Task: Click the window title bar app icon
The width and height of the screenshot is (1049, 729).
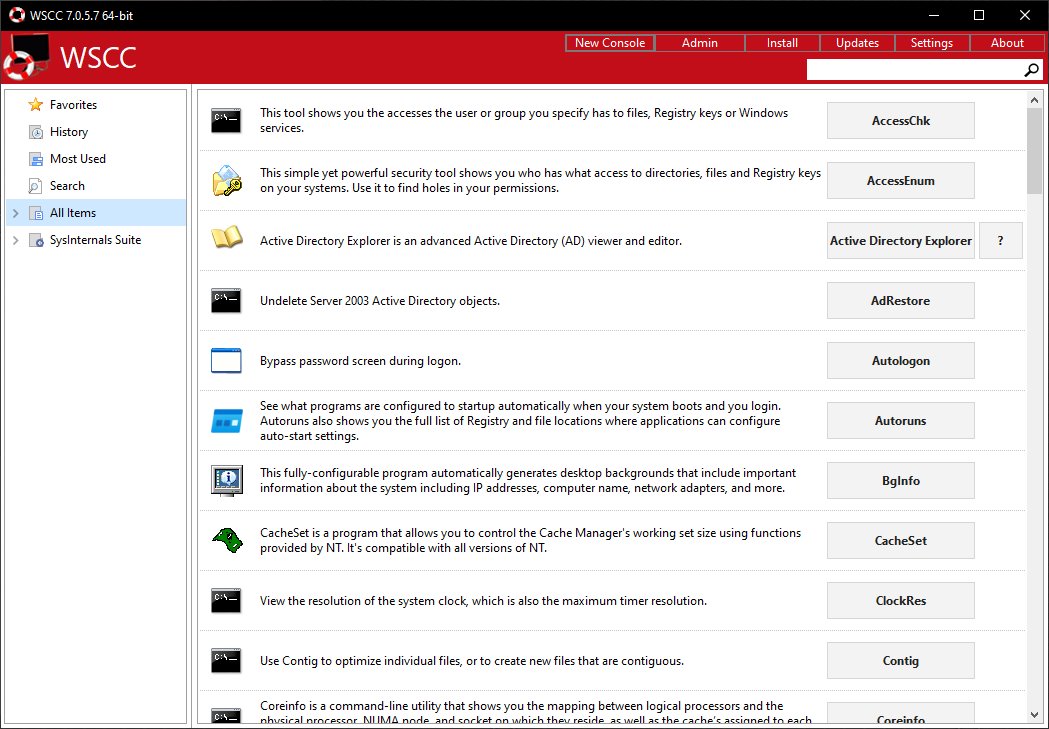Action: pyautogui.click(x=17, y=15)
